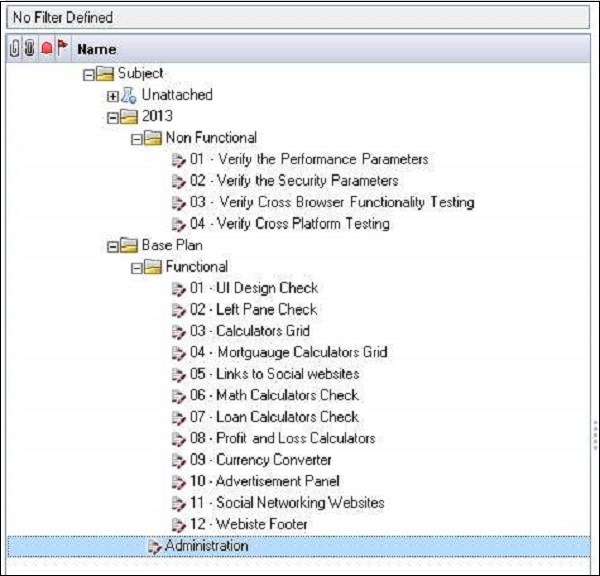Viewport: 600px width, 576px height.
Task: Select '02 - Left Pane Check' test
Action: tap(254, 310)
